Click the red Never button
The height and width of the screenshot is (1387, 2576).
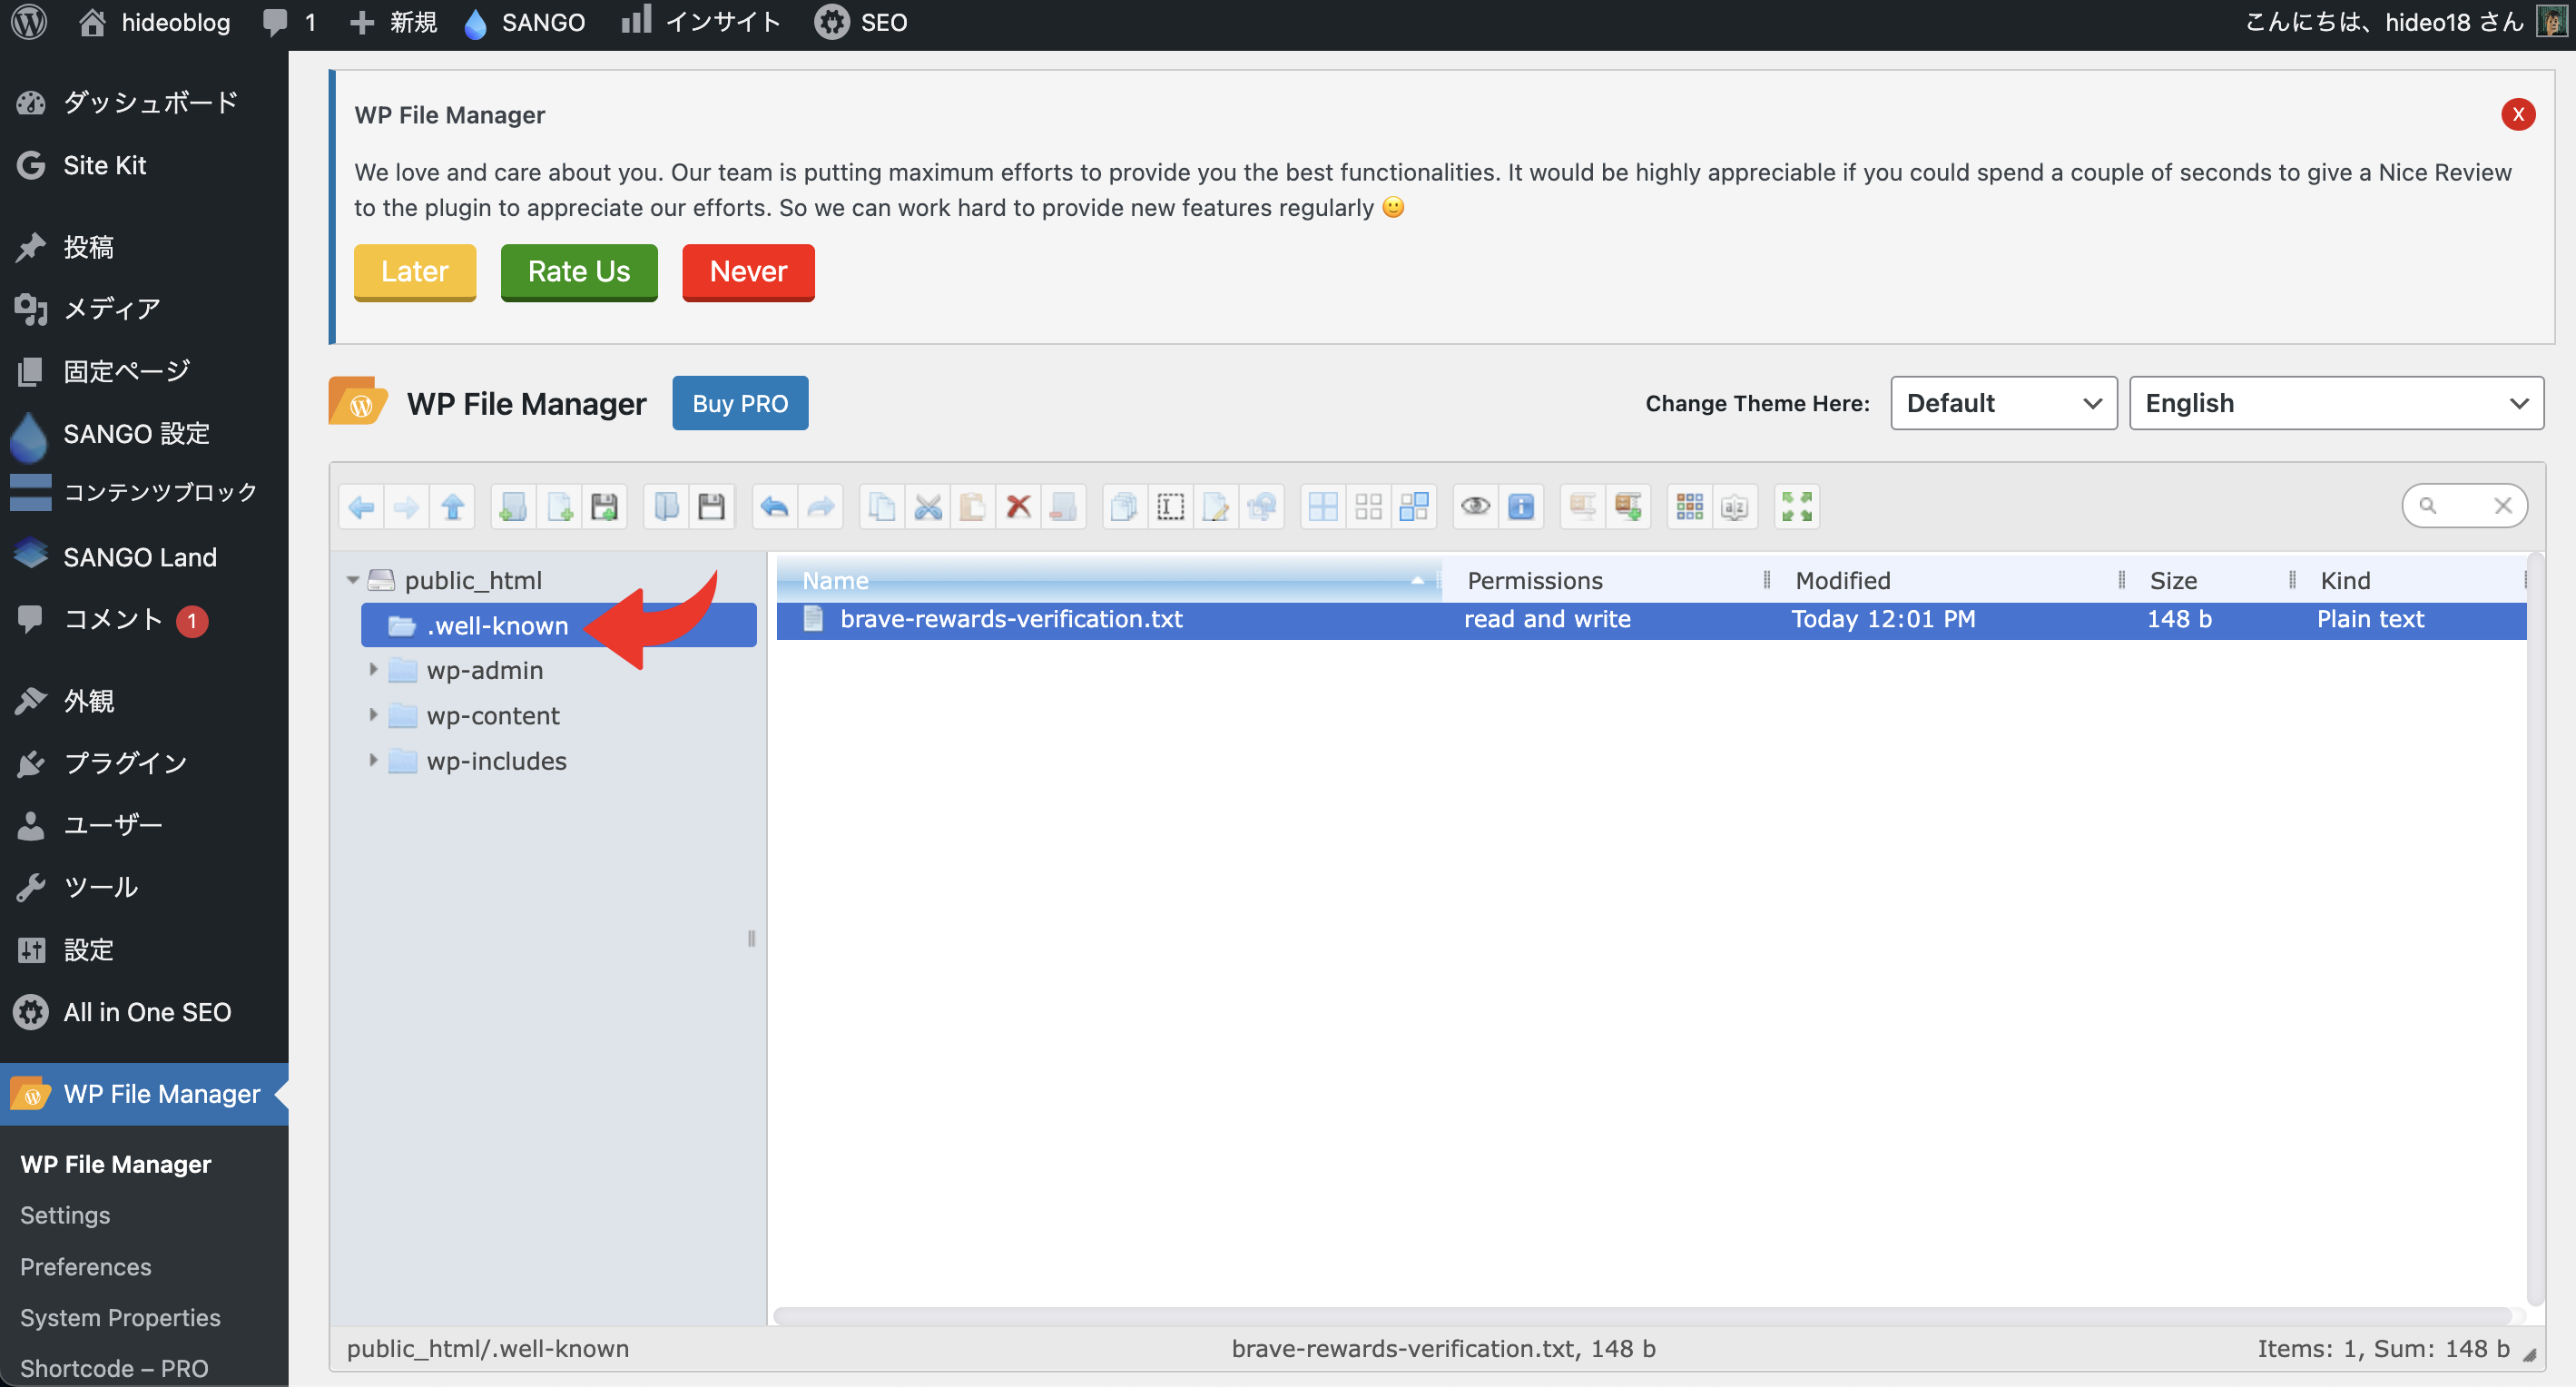[748, 272]
